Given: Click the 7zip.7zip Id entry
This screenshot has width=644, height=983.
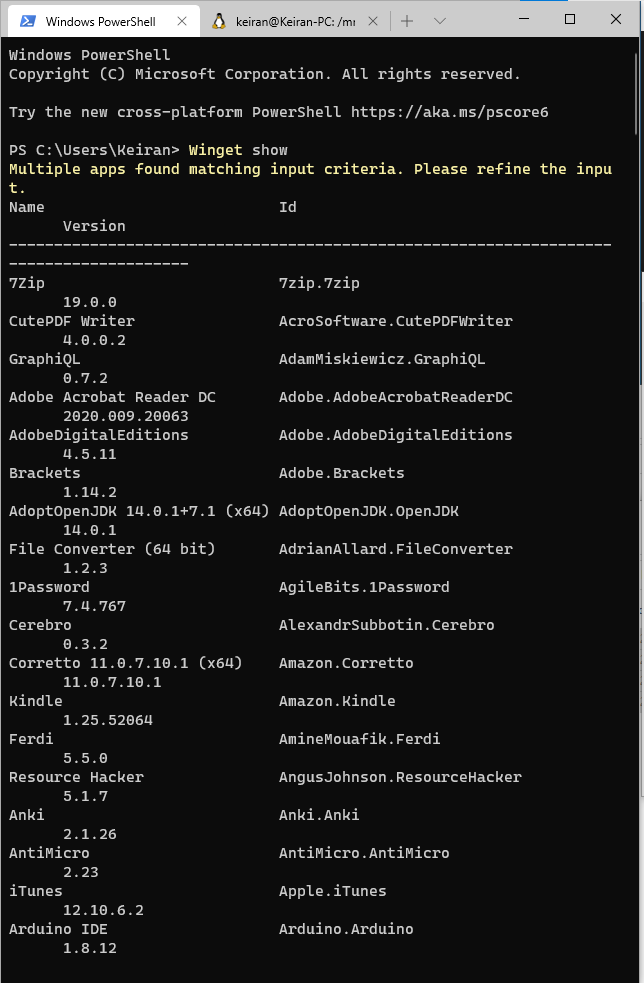Looking at the screenshot, I should tap(319, 283).
